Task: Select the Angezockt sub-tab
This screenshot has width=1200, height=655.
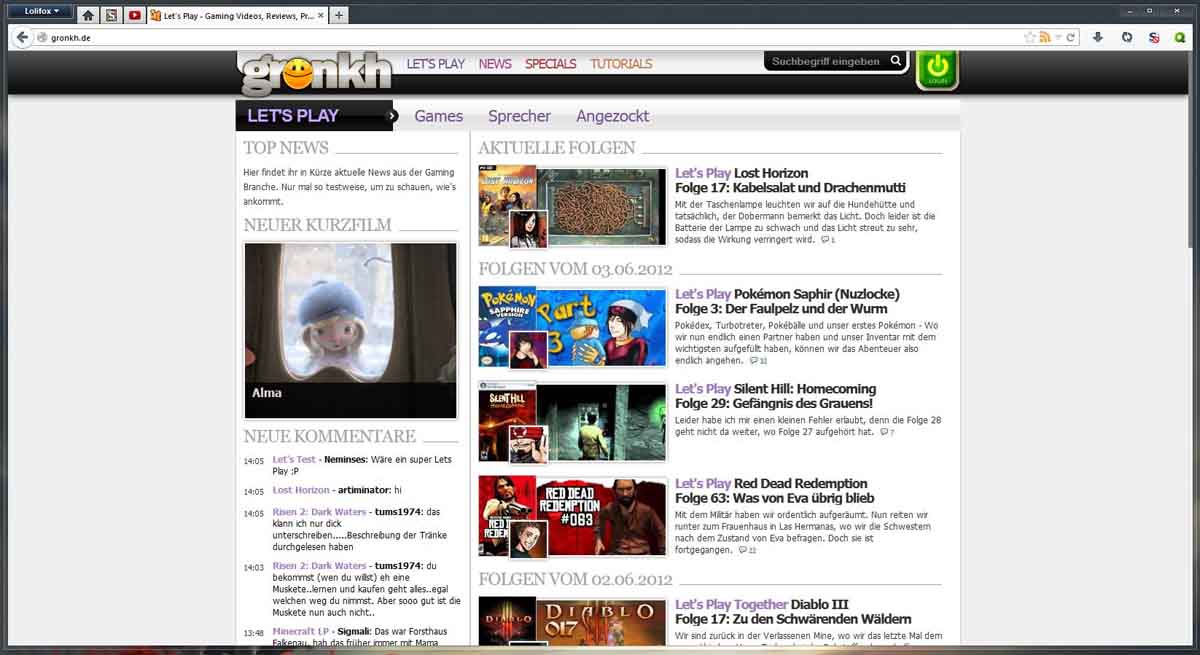Action: (x=612, y=116)
